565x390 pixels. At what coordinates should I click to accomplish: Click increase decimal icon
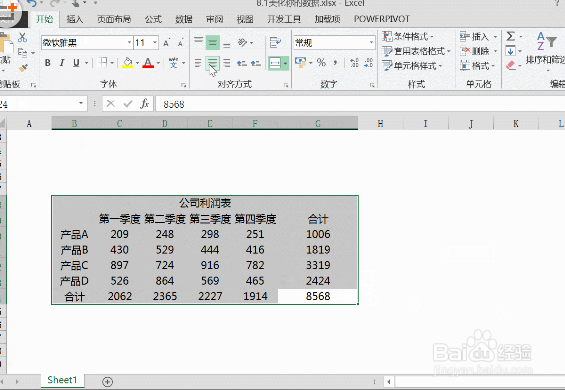tap(354, 63)
